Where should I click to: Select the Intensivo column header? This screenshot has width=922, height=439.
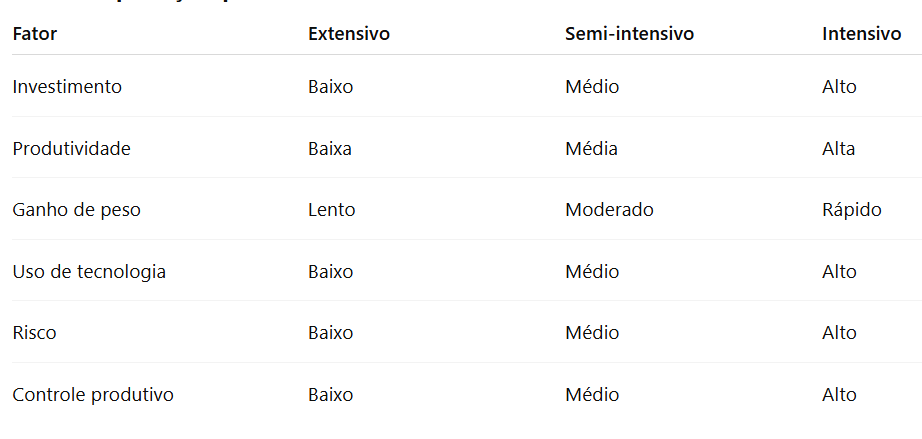click(861, 34)
